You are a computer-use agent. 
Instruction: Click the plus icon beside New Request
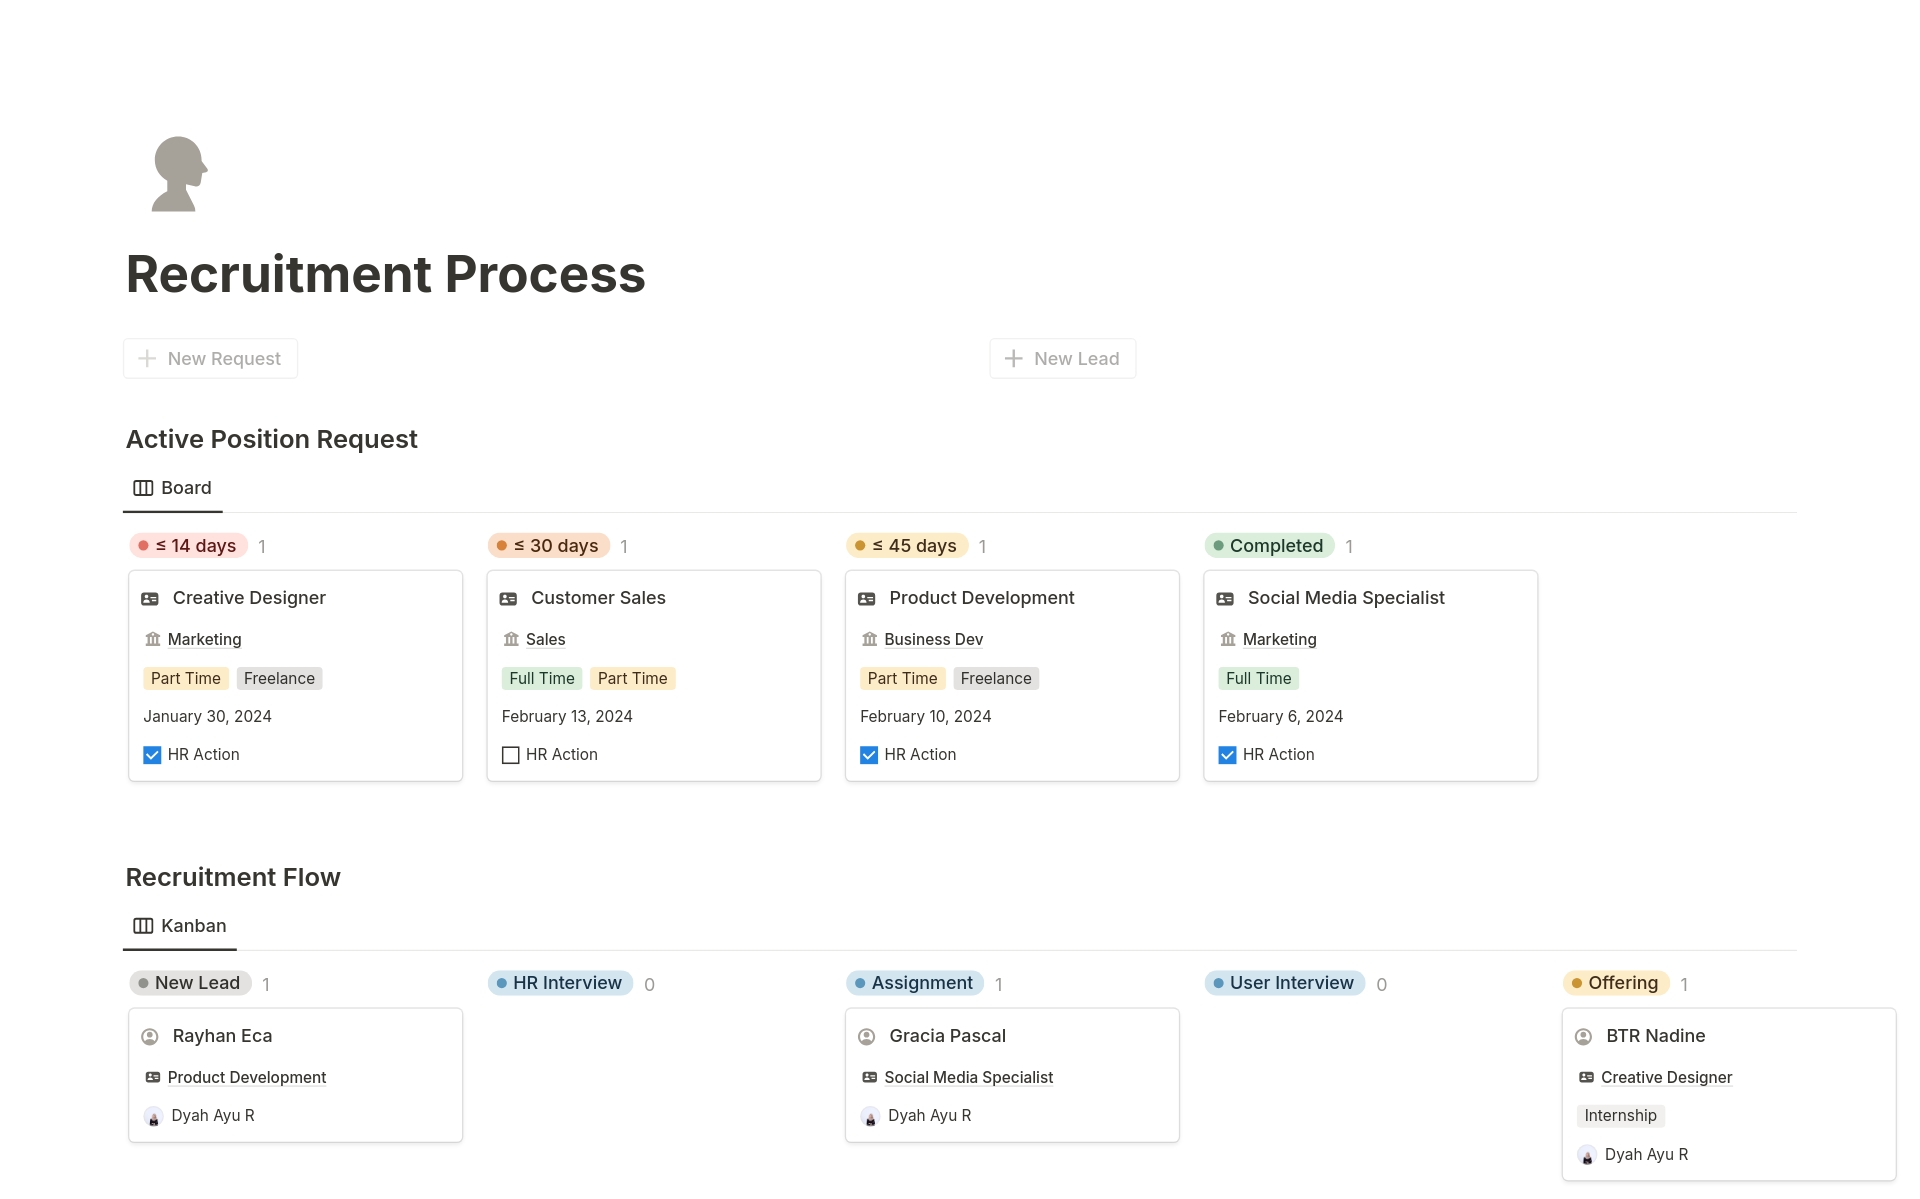coord(147,358)
